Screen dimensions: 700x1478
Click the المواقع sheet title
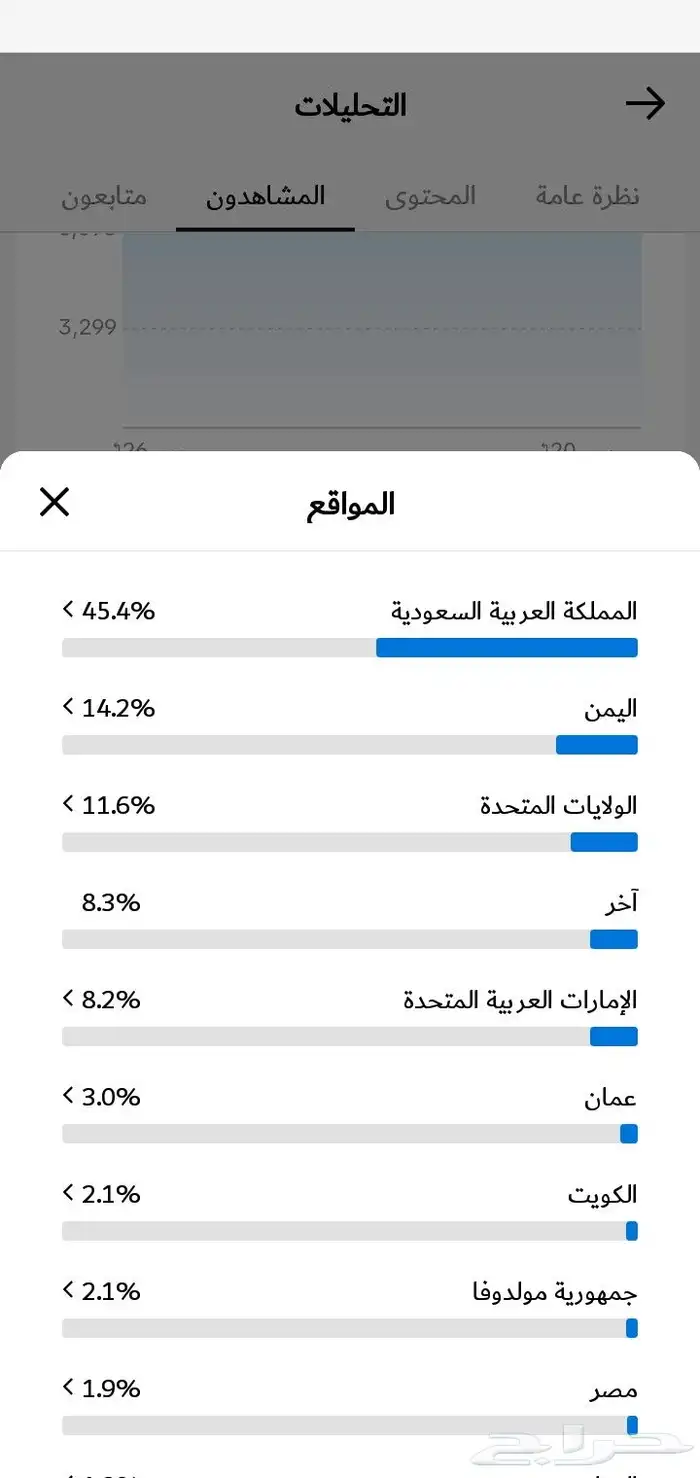[x=350, y=504]
